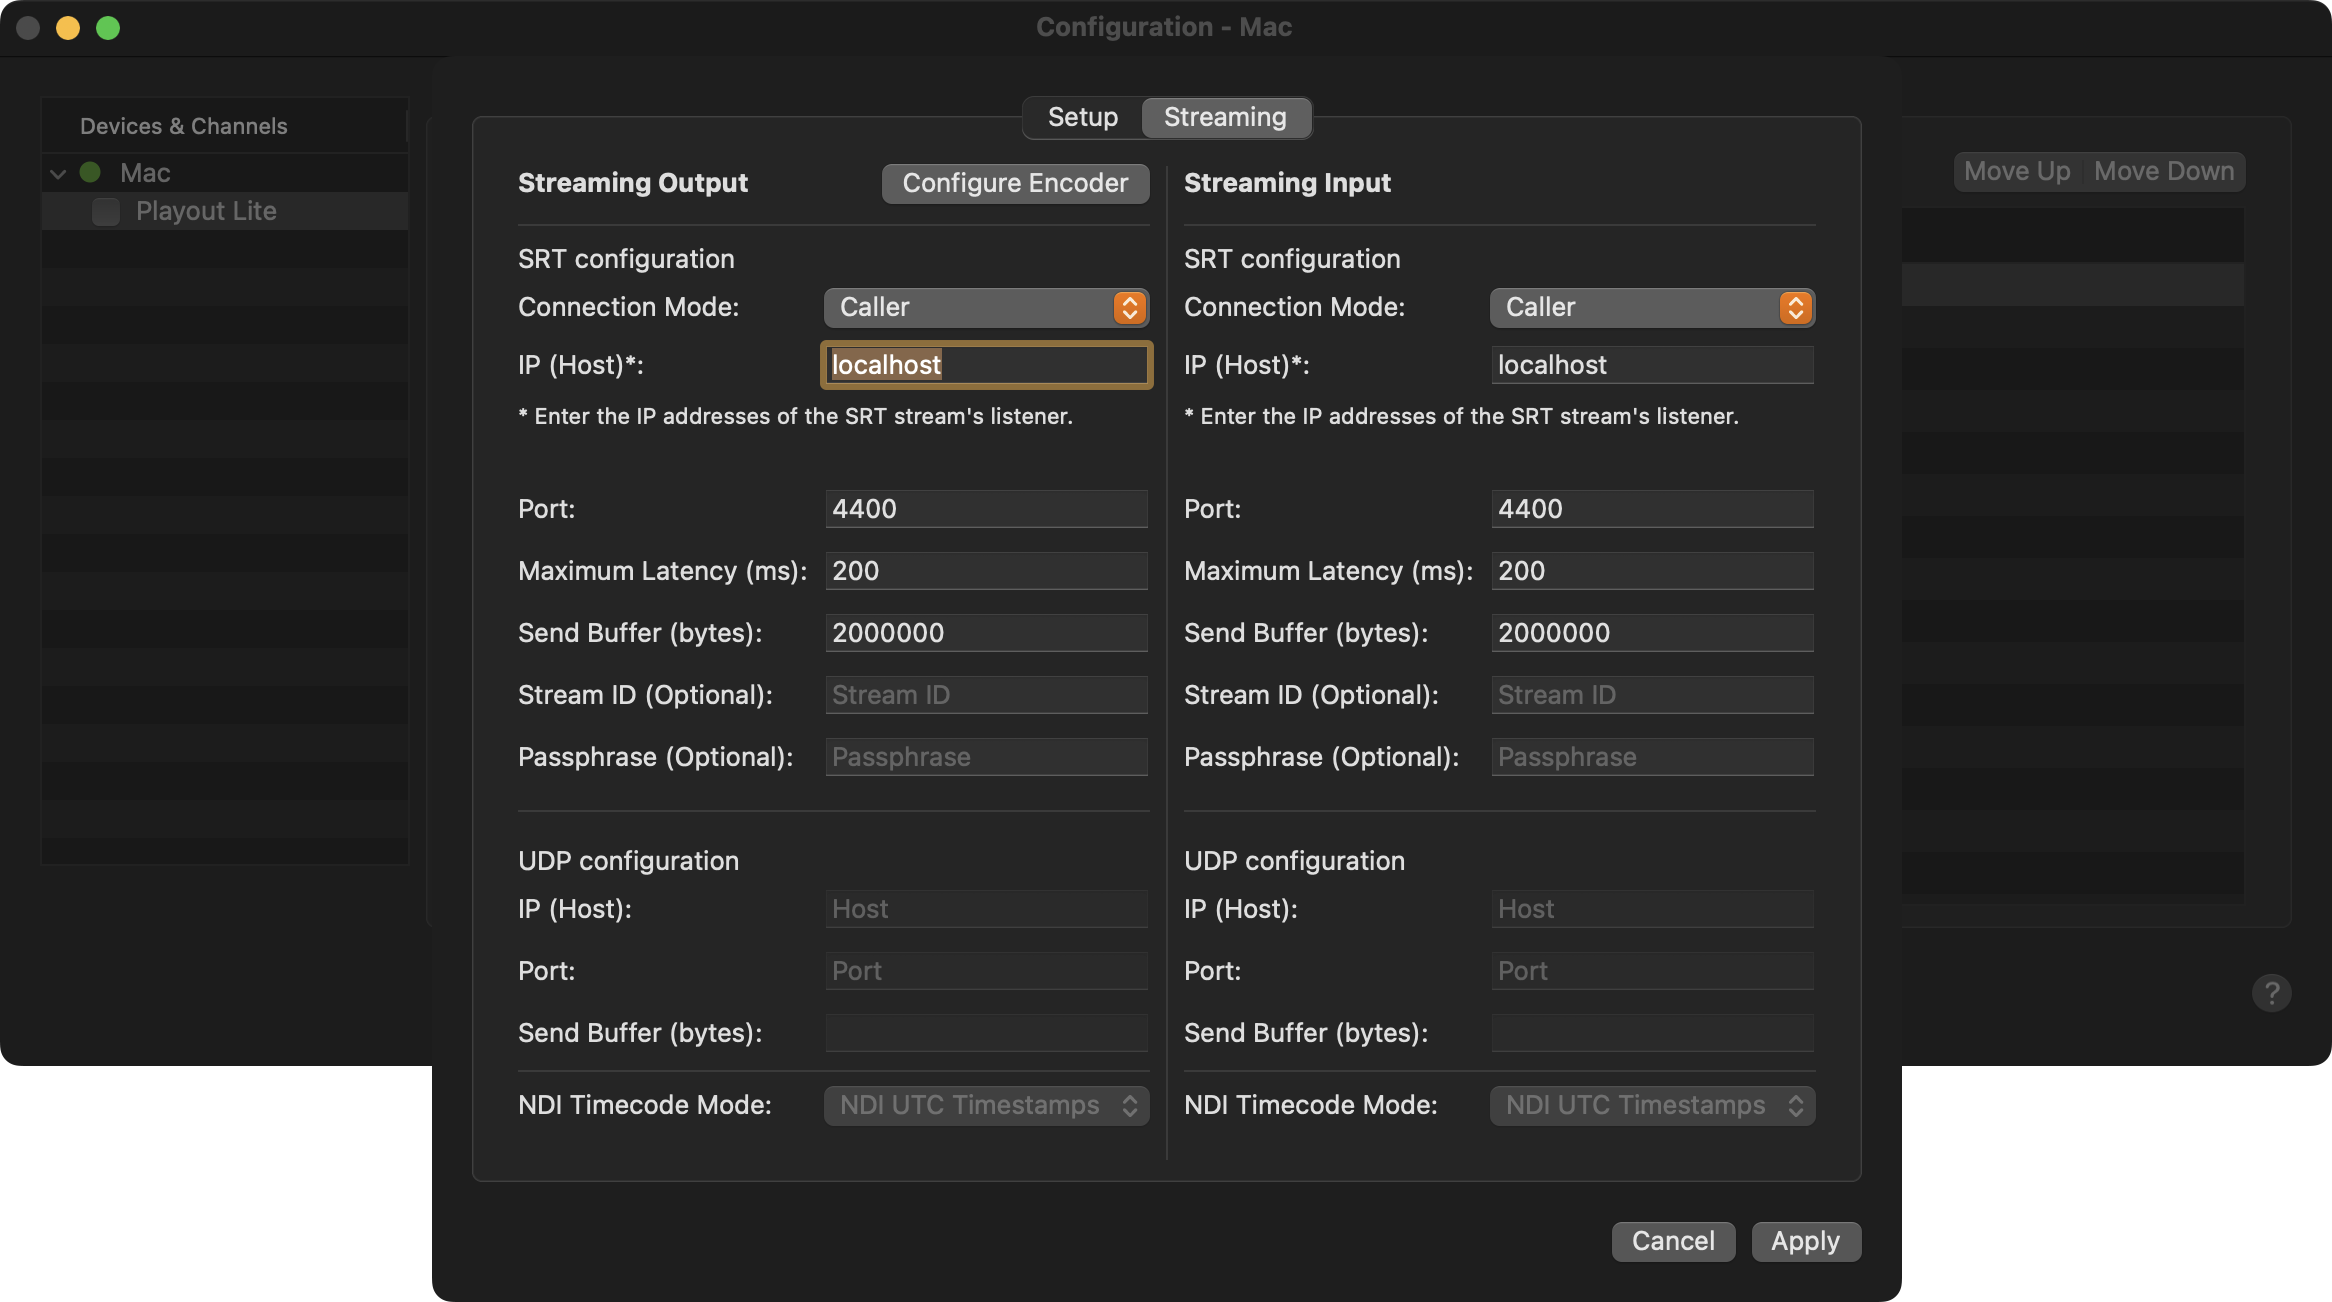Click Streaming Output UDP Port field
2332x1302 pixels.
pos(986,971)
